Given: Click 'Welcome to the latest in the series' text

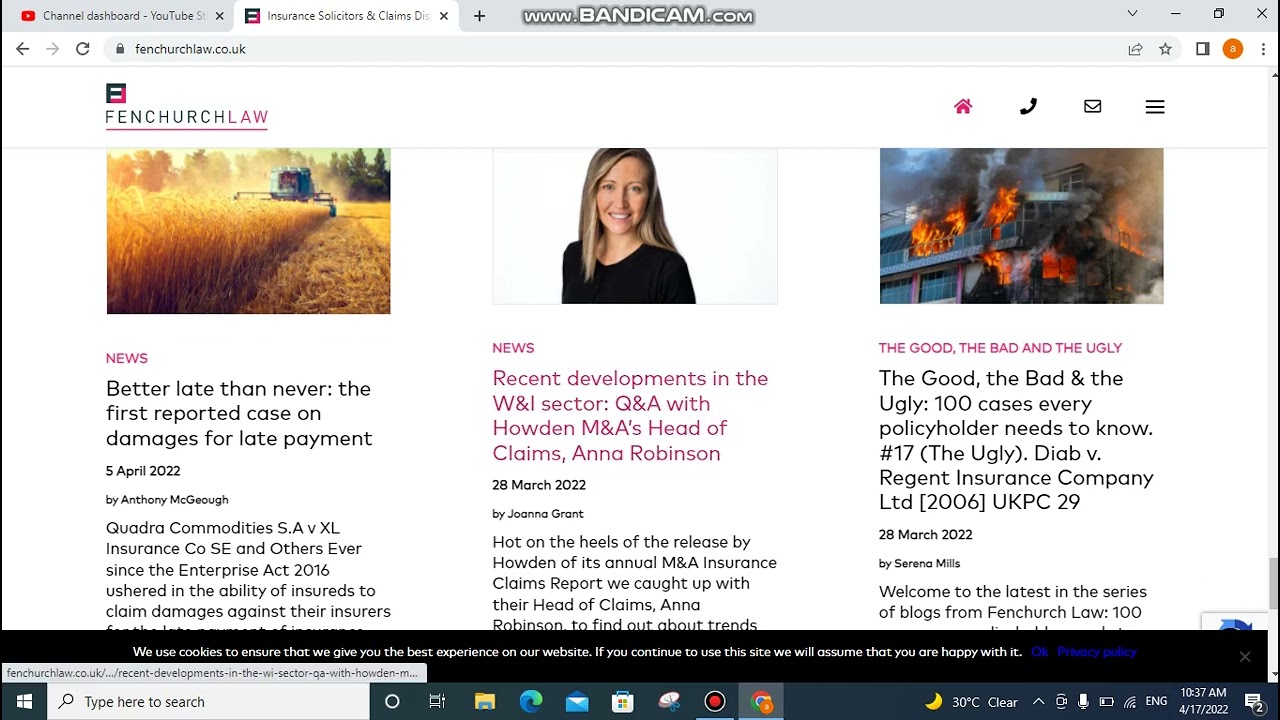Looking at the screenshot, I should (x=1013, y=592).
